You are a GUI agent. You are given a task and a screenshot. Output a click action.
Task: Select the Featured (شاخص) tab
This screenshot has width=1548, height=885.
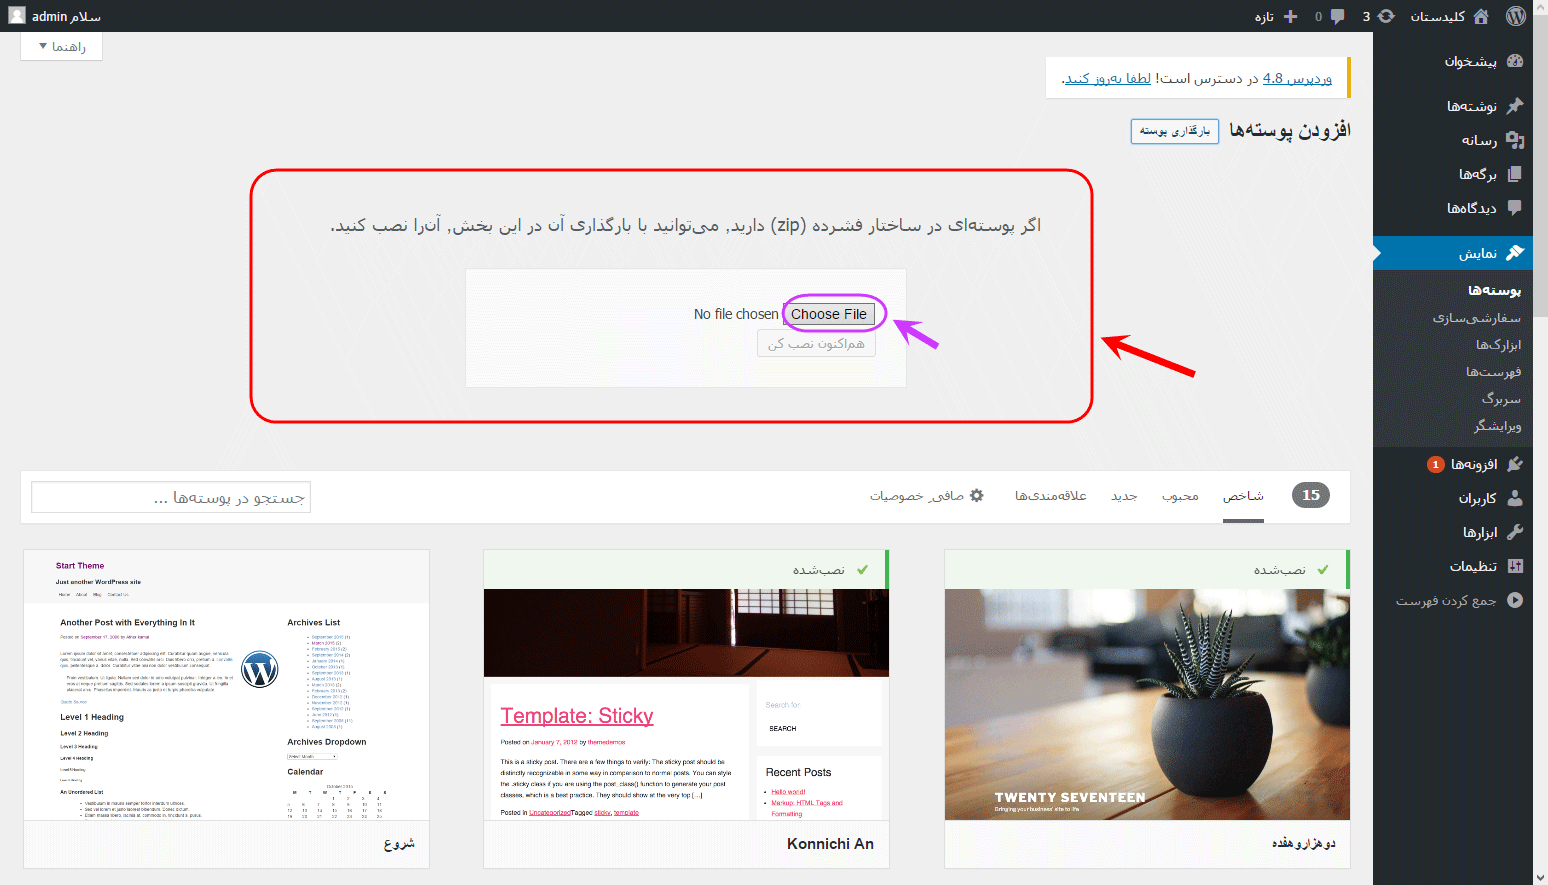coord(1243,496)
